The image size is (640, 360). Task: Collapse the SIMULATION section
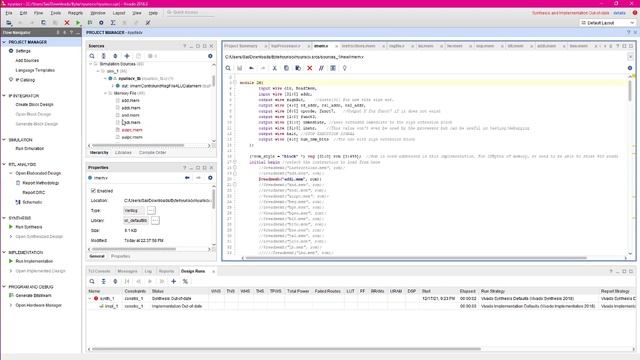click(x=4, y=140)
